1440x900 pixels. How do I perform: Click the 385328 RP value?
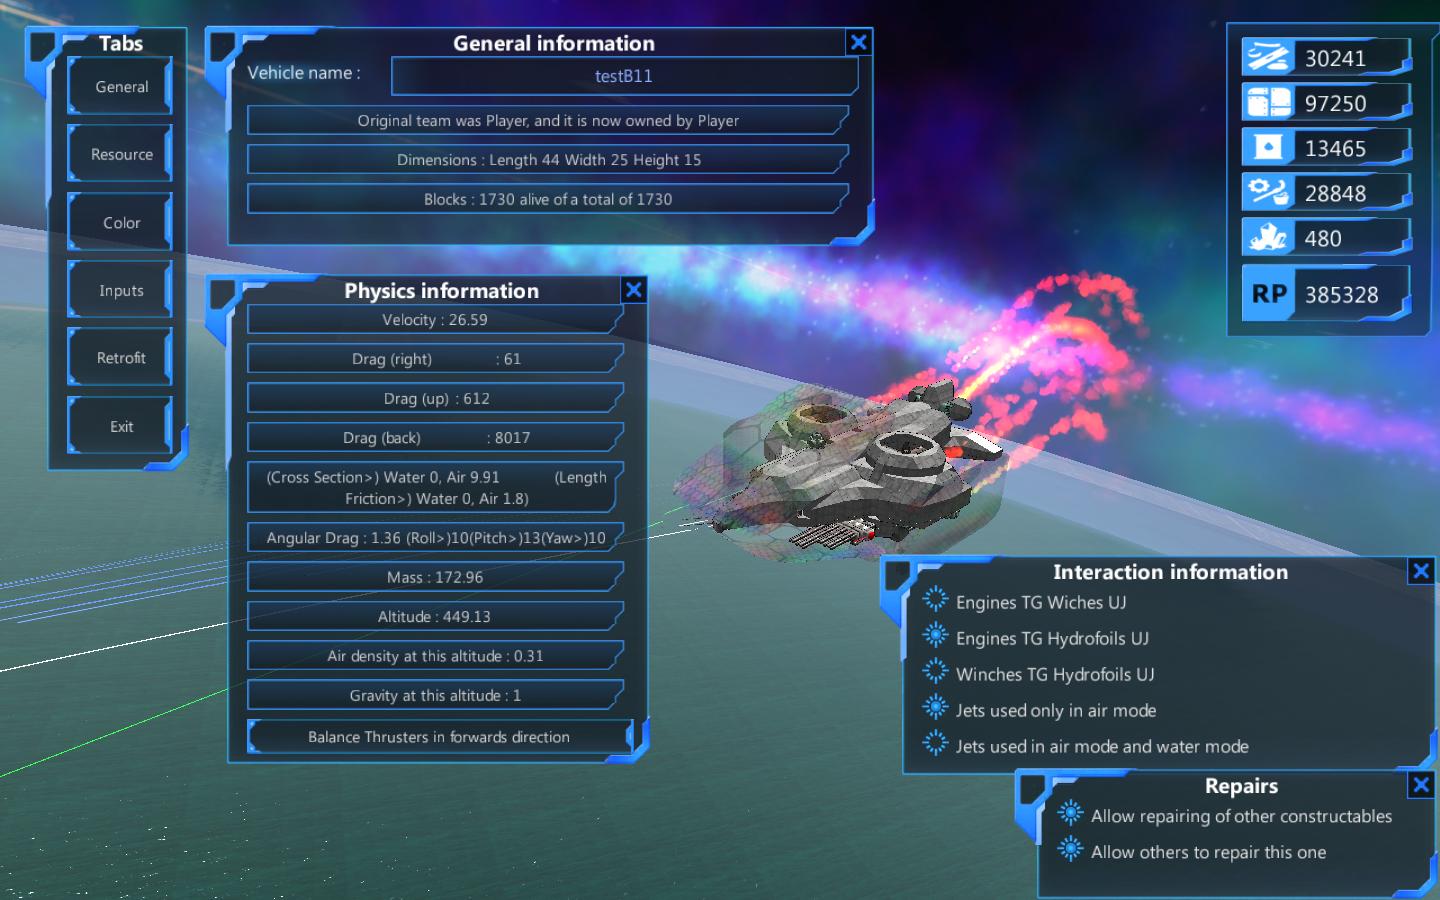pos(1342,295)
